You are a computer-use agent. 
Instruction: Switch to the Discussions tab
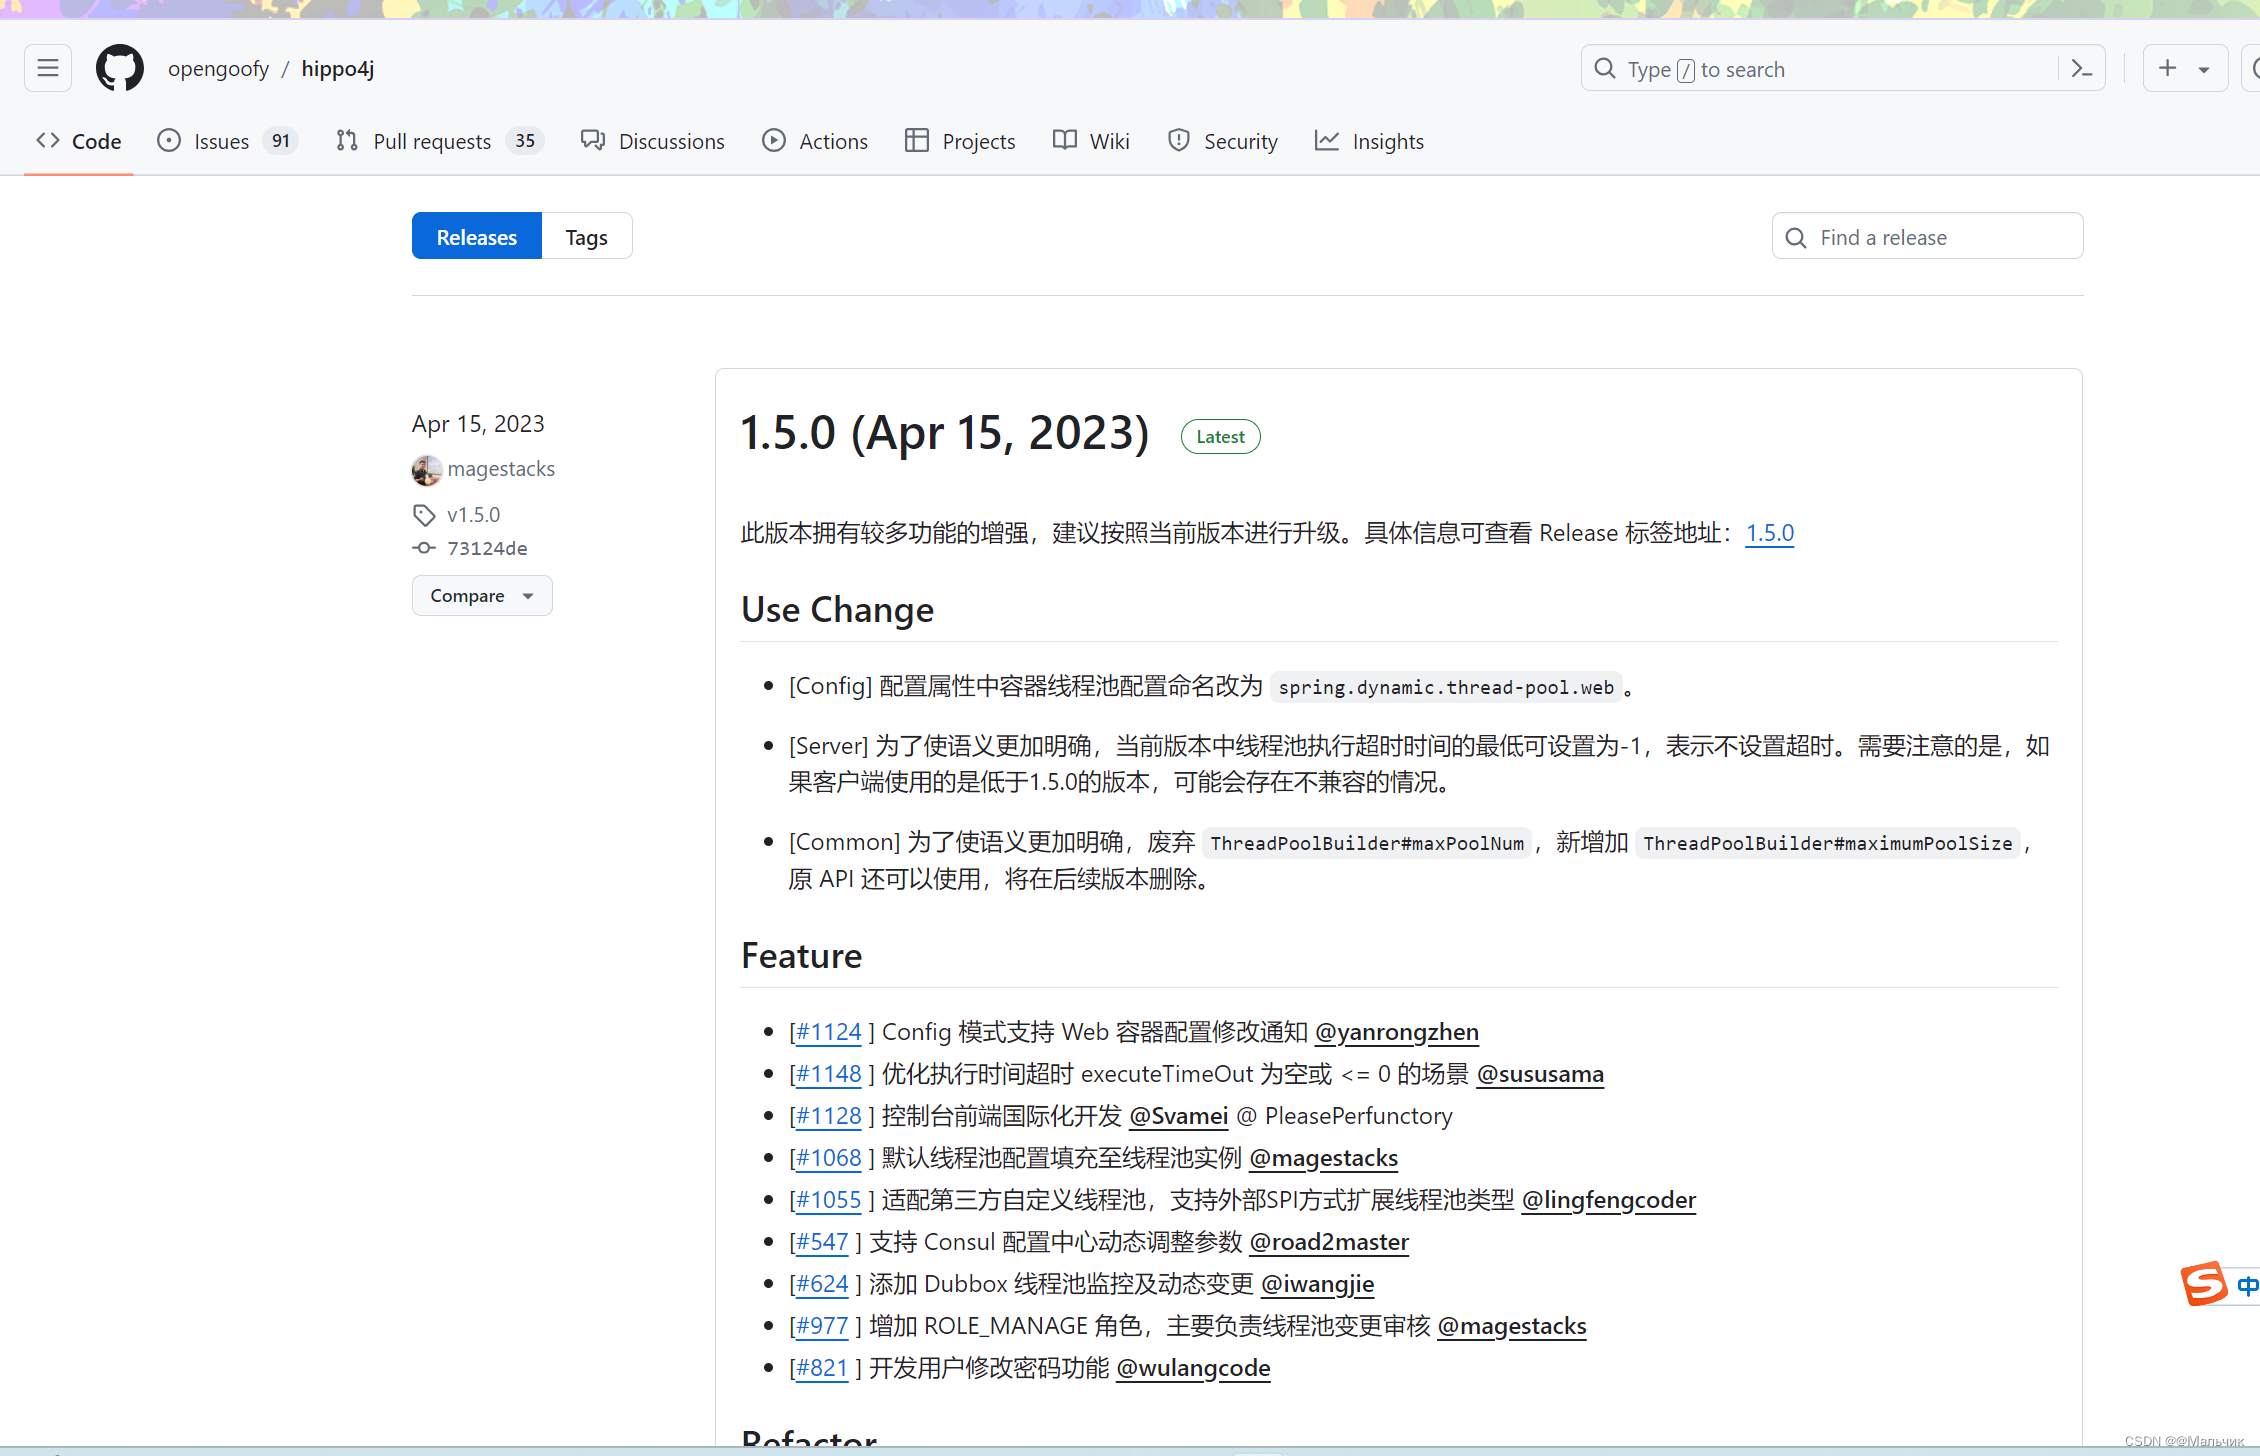[x=671, y=141]
